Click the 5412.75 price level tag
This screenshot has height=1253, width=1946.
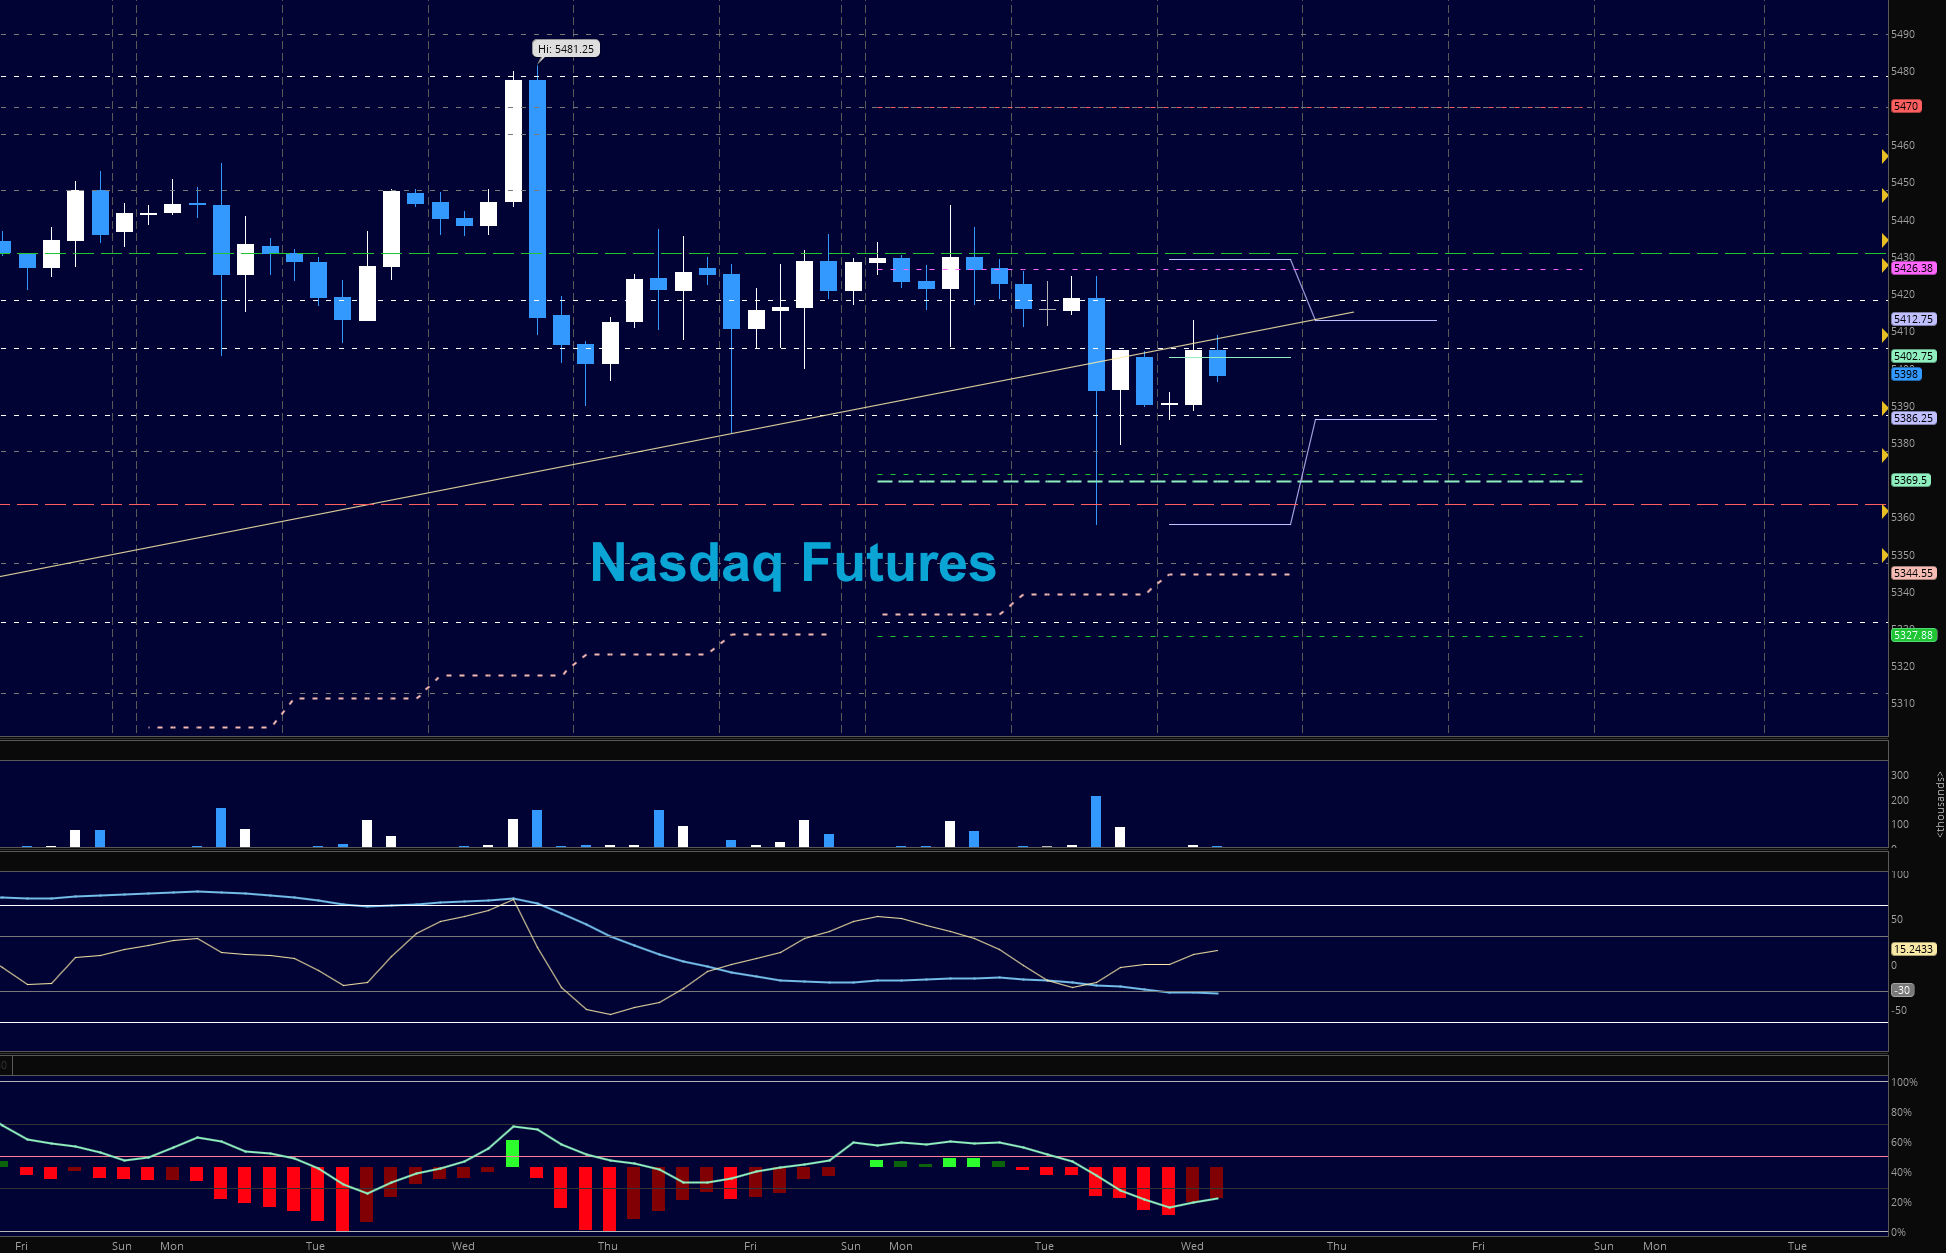pyautogui.click(x=1913, y=319)
